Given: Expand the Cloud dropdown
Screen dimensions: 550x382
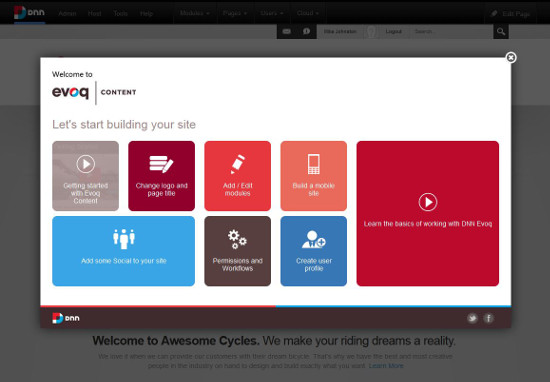Looking at the screenshot, I should 308,13.
